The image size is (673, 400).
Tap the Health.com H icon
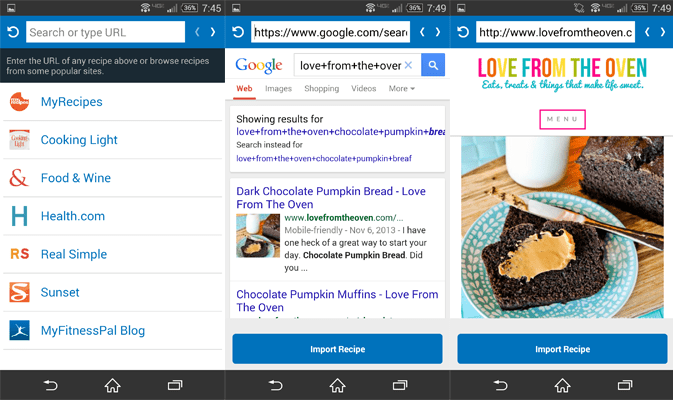point(19,216)
